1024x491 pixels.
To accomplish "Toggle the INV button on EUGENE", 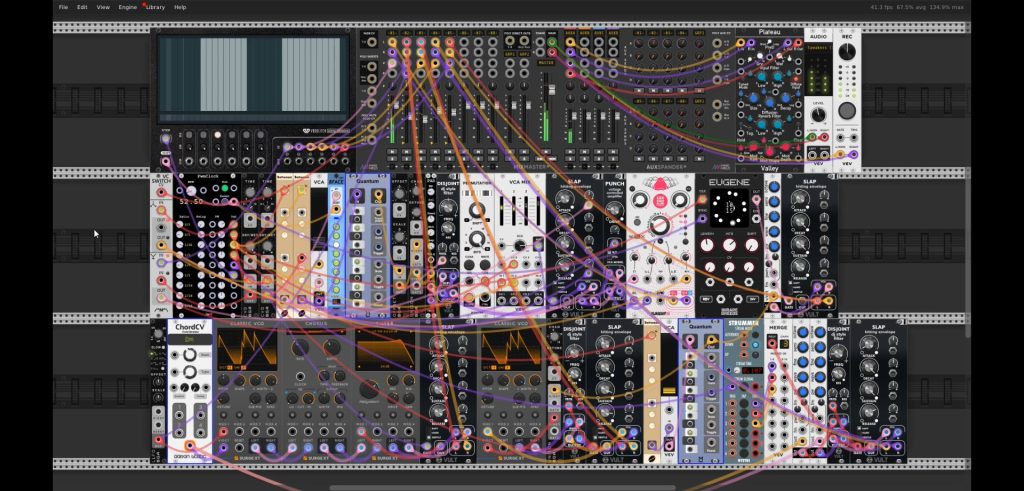I will tap(752, 299).
